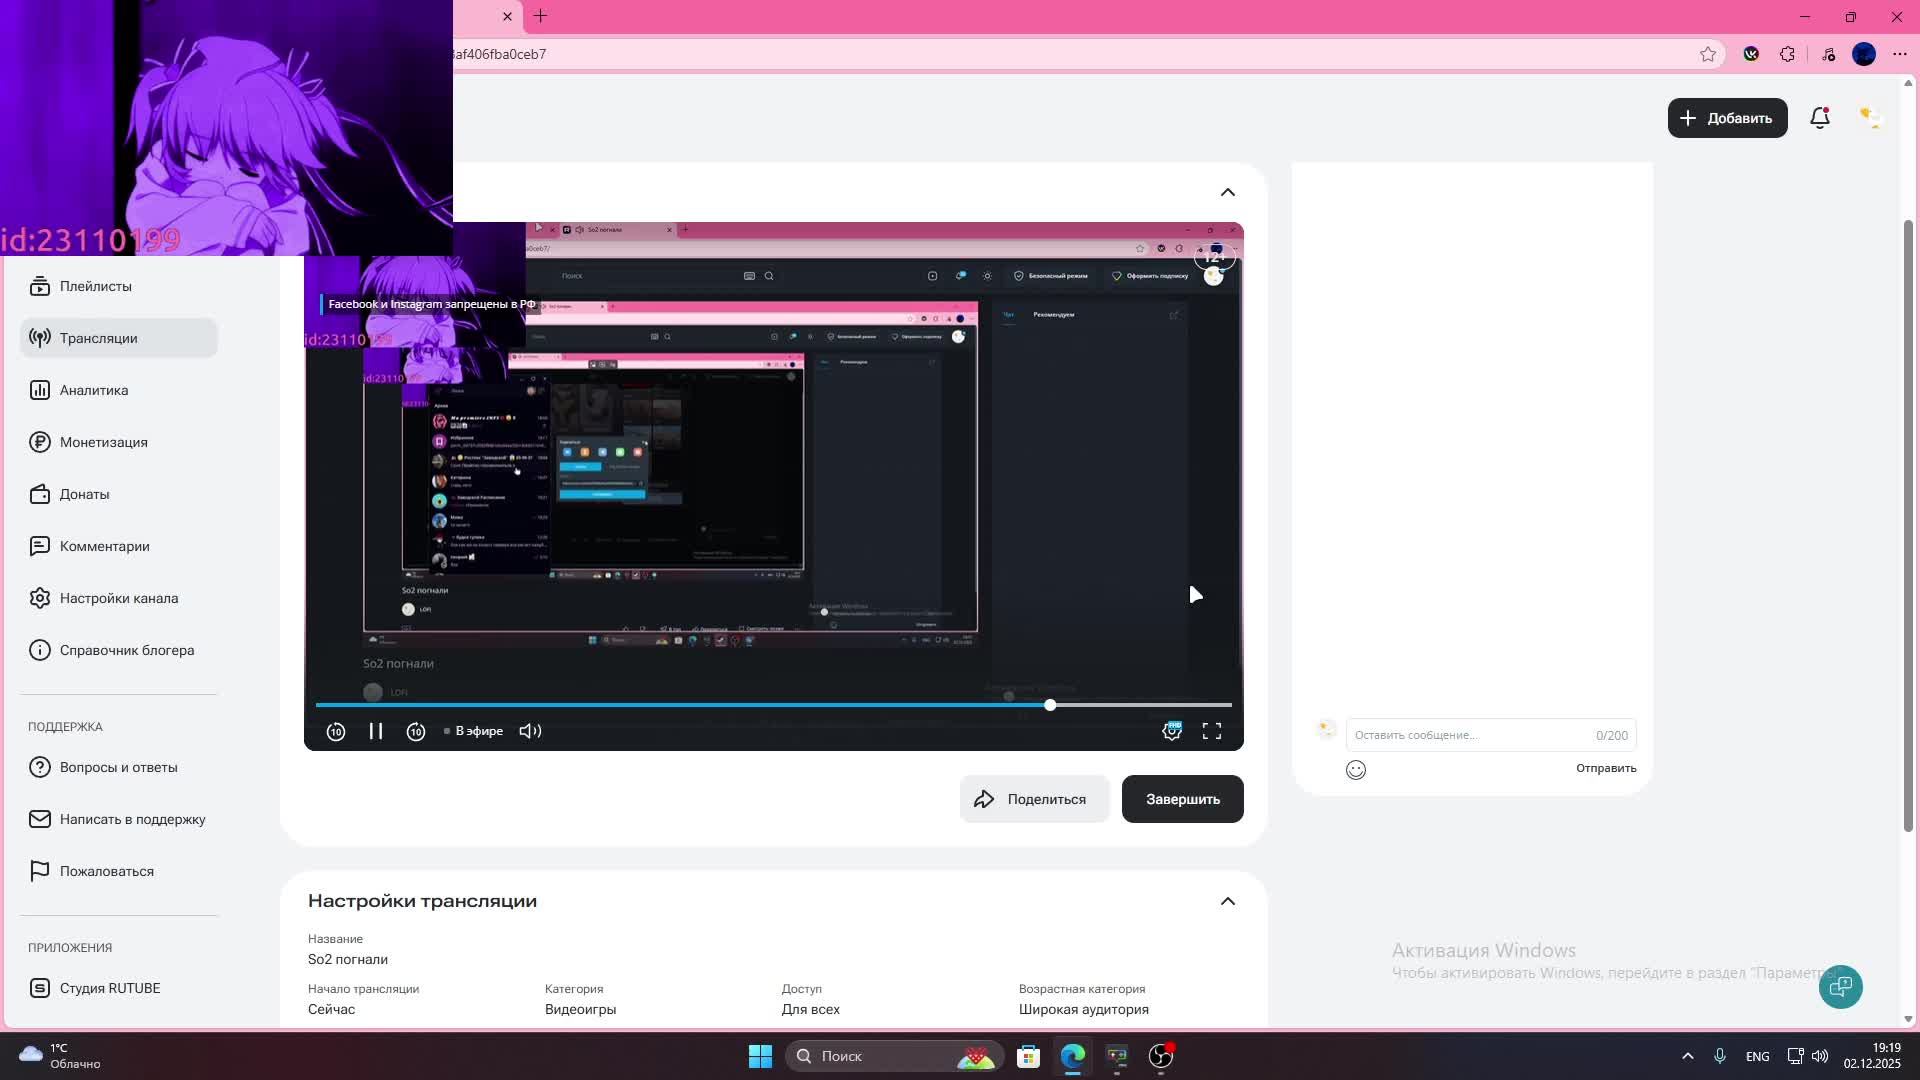Collapse the Настройки трансляции section
This screenshot has height=1080, width=1920.
tap(1228, 901)
